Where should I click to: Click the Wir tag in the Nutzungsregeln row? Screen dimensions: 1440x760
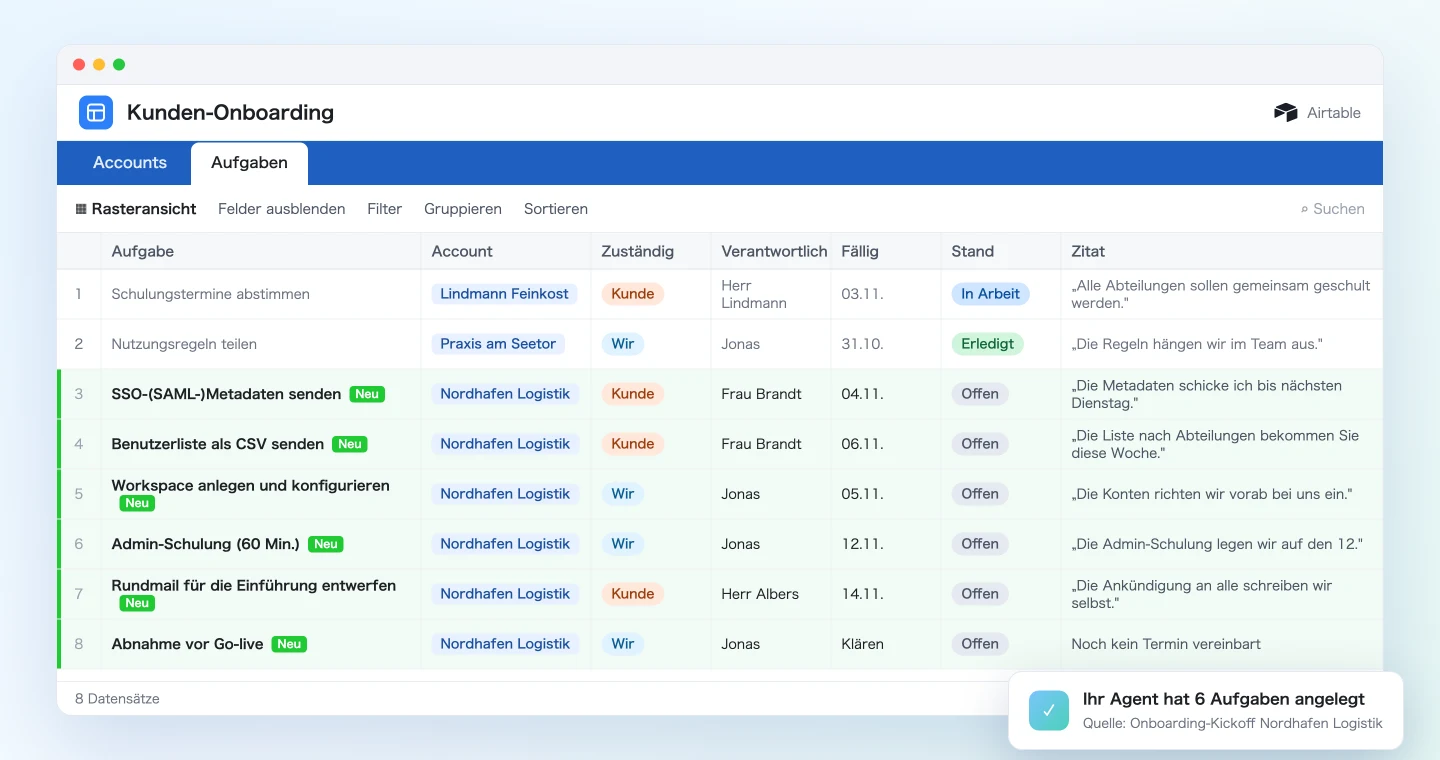pyautogui.click(x=623, y=344)
